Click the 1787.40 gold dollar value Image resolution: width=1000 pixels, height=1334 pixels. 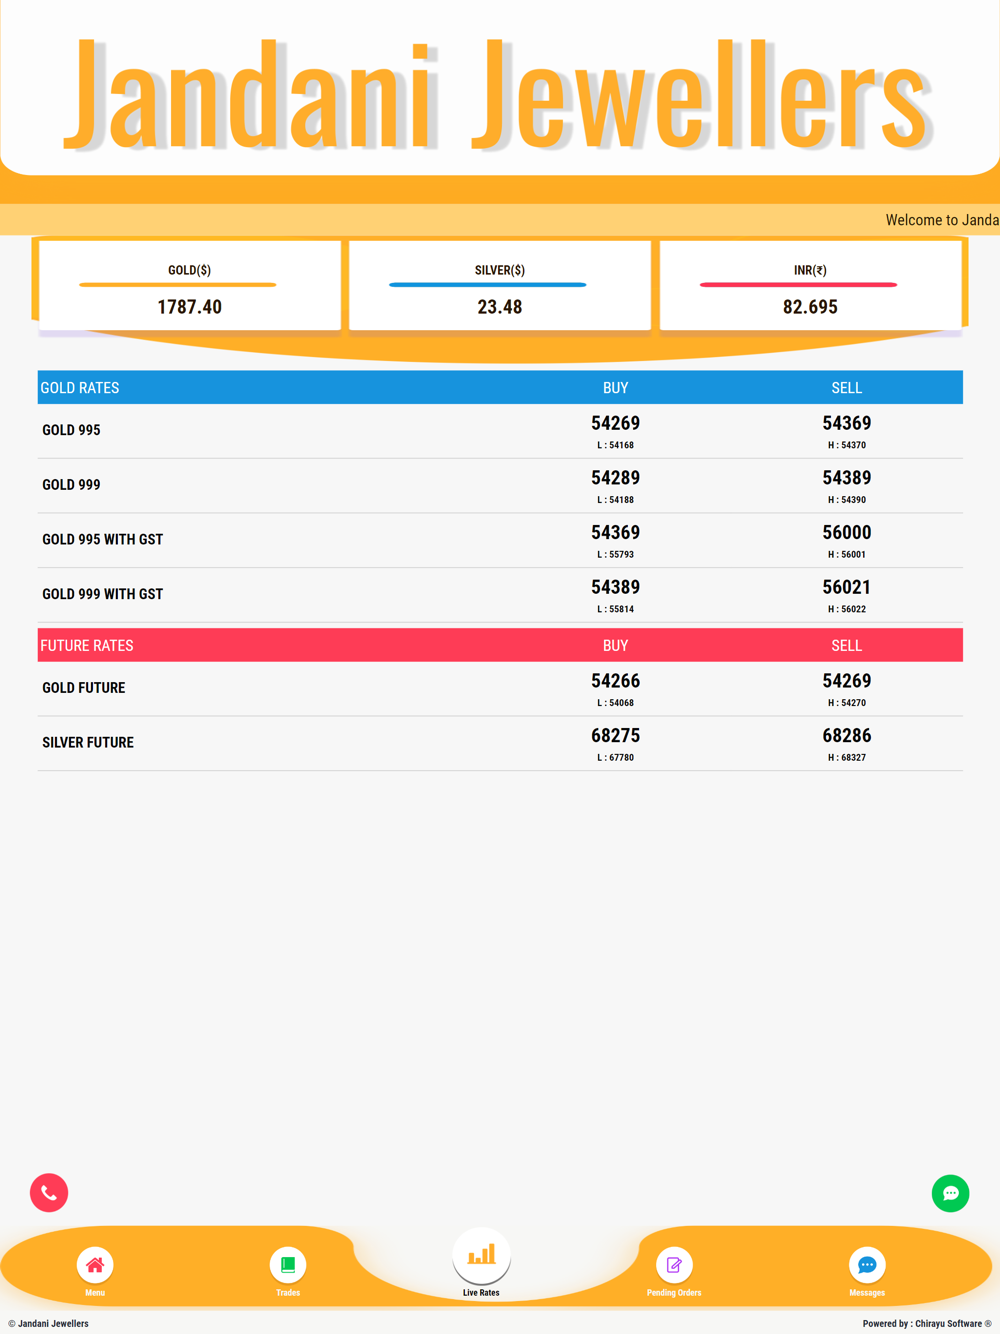point(190,307)
